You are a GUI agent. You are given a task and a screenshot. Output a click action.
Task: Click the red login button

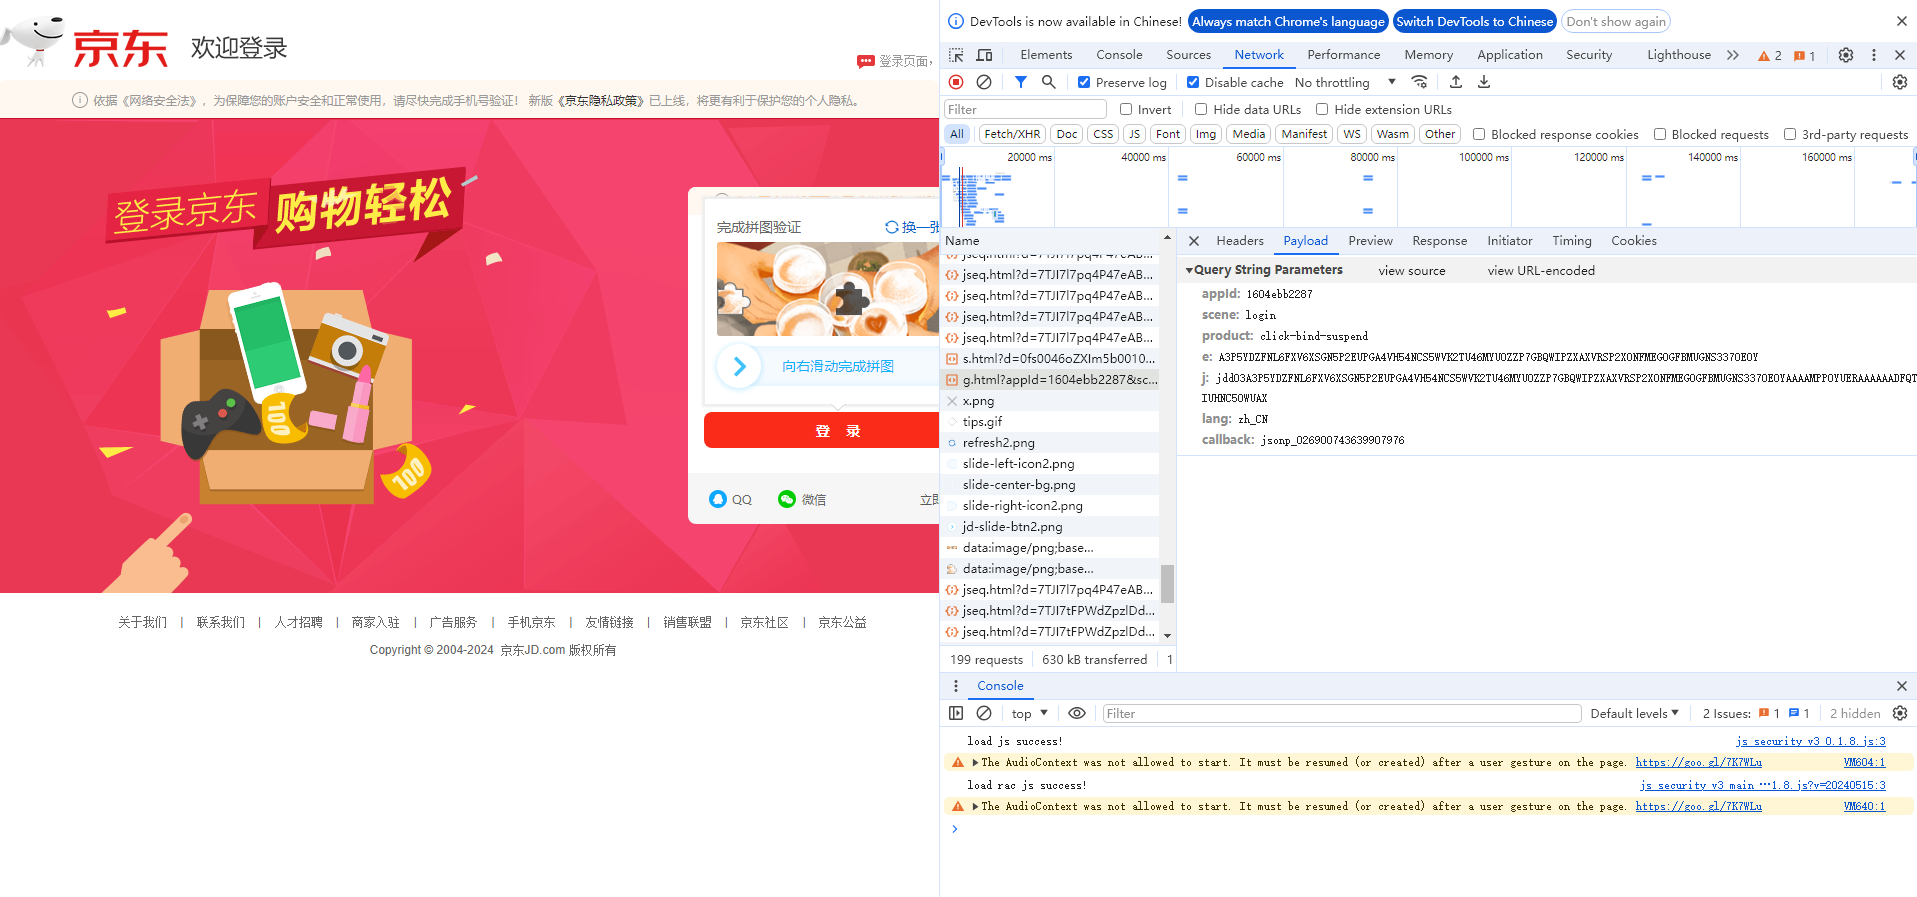click(x=822, y=431)
